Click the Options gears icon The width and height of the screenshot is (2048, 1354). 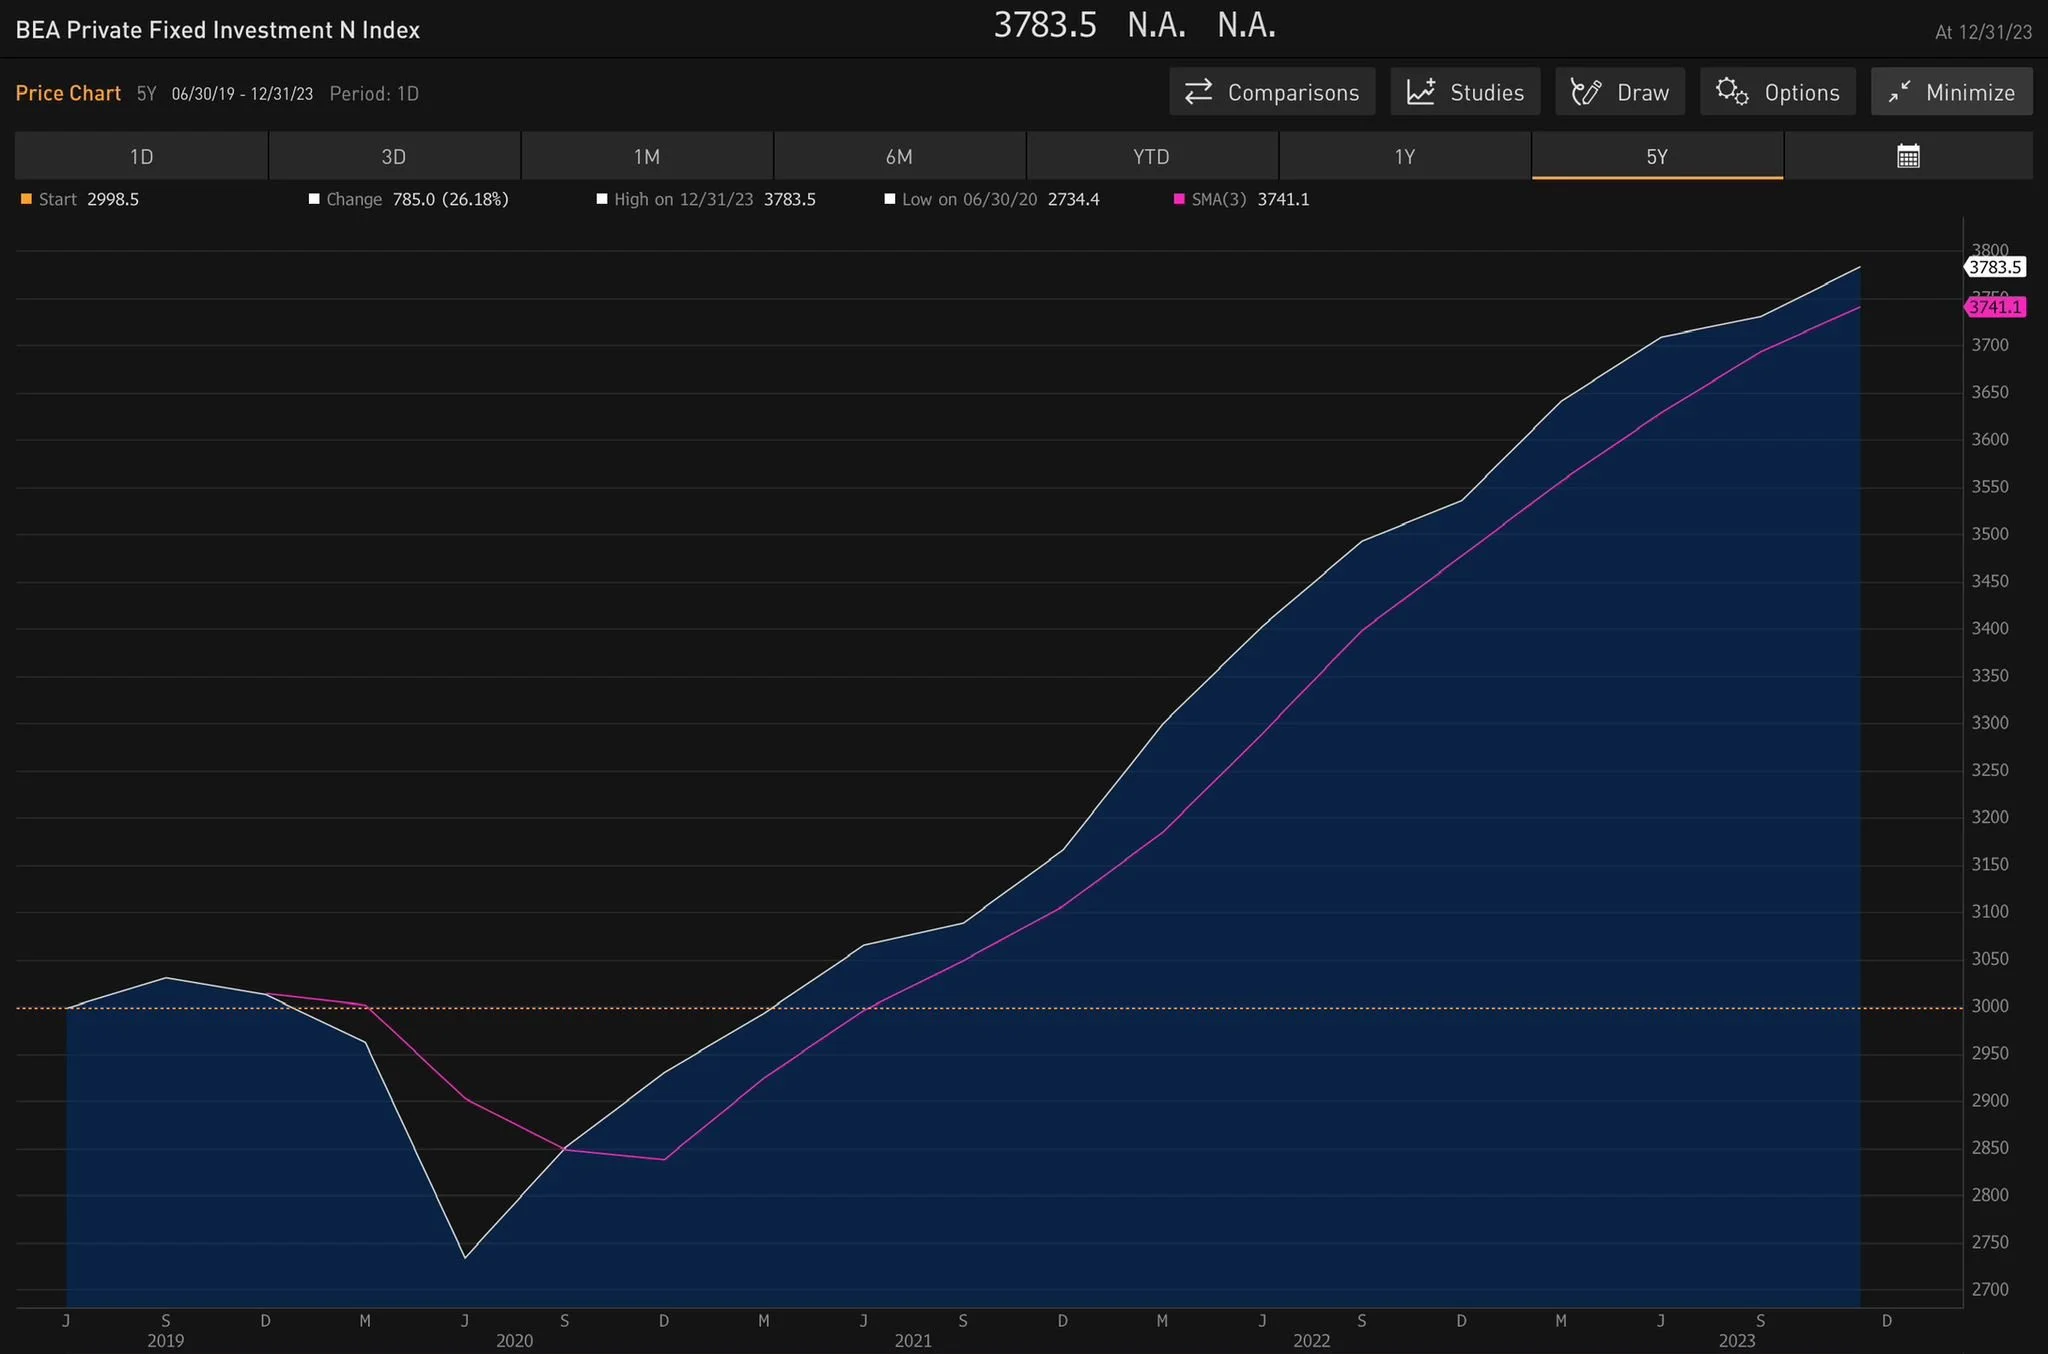coord(1732,92)
